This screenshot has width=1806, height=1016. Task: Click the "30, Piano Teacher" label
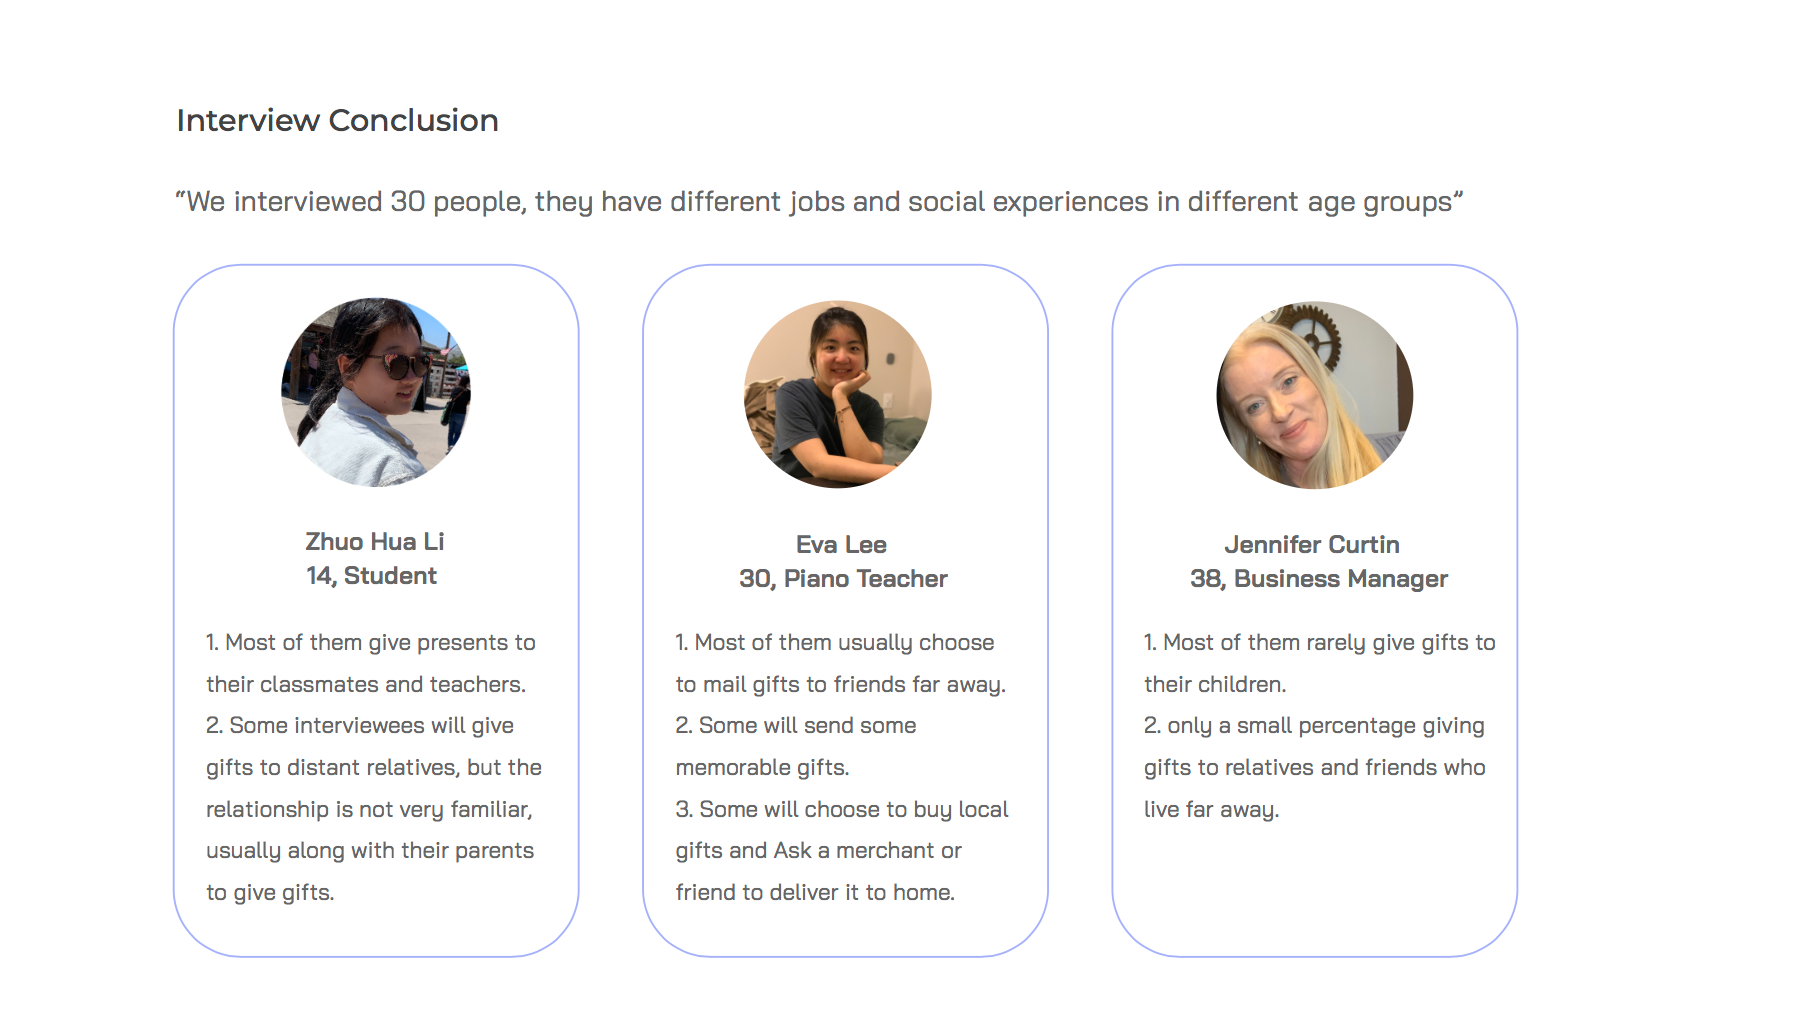(x=843, y=579)
